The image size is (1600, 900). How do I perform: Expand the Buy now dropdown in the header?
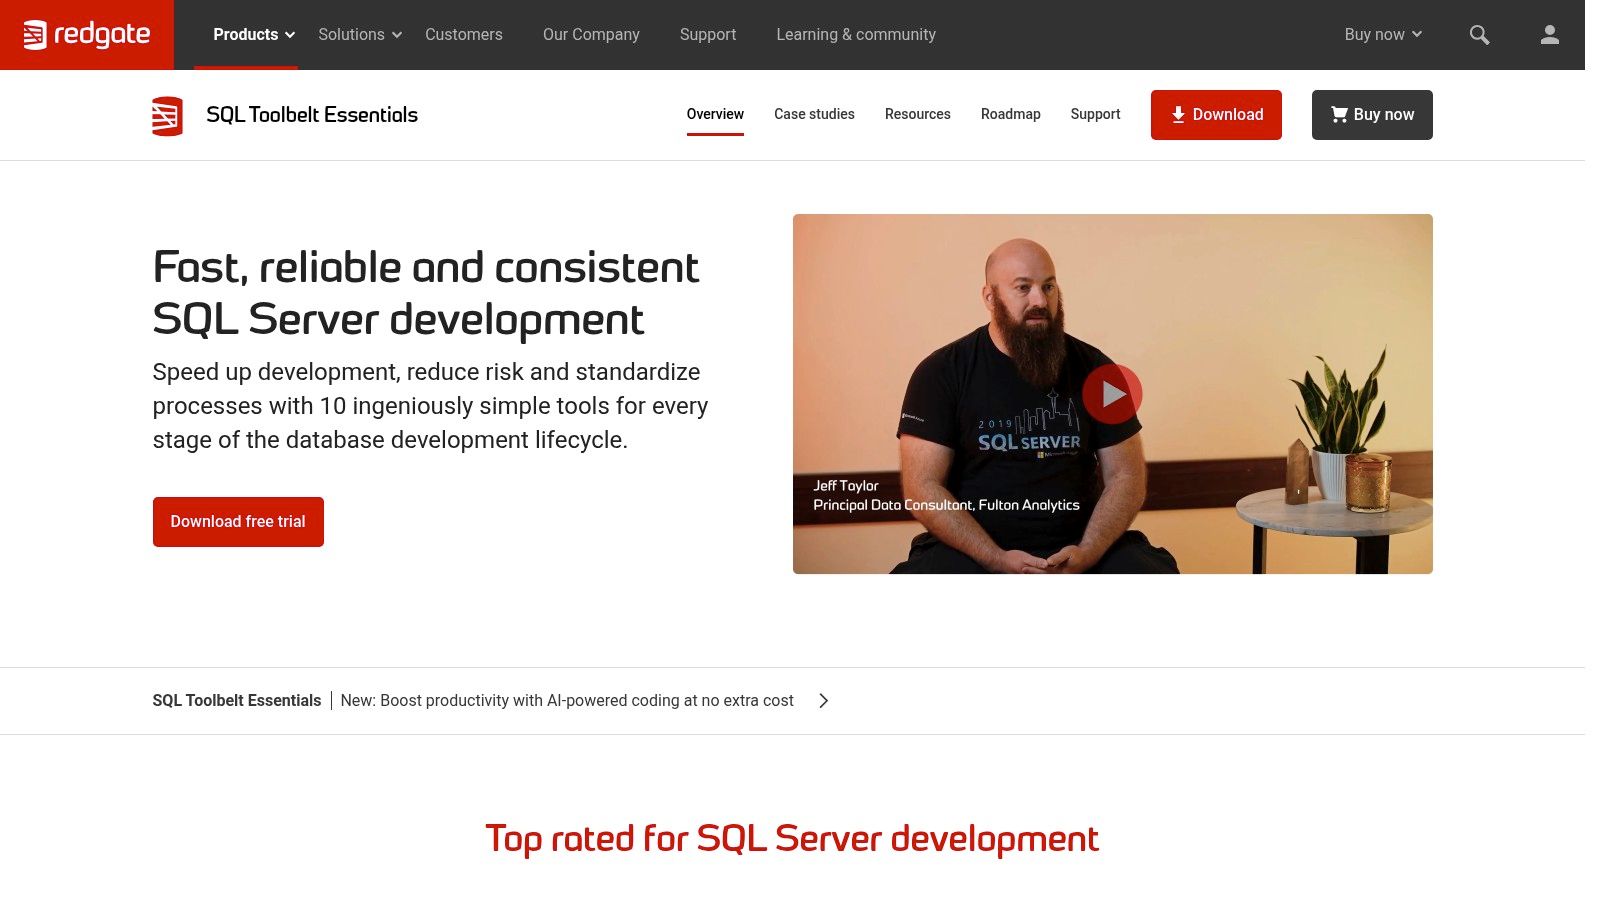[x=1382, y=34]
